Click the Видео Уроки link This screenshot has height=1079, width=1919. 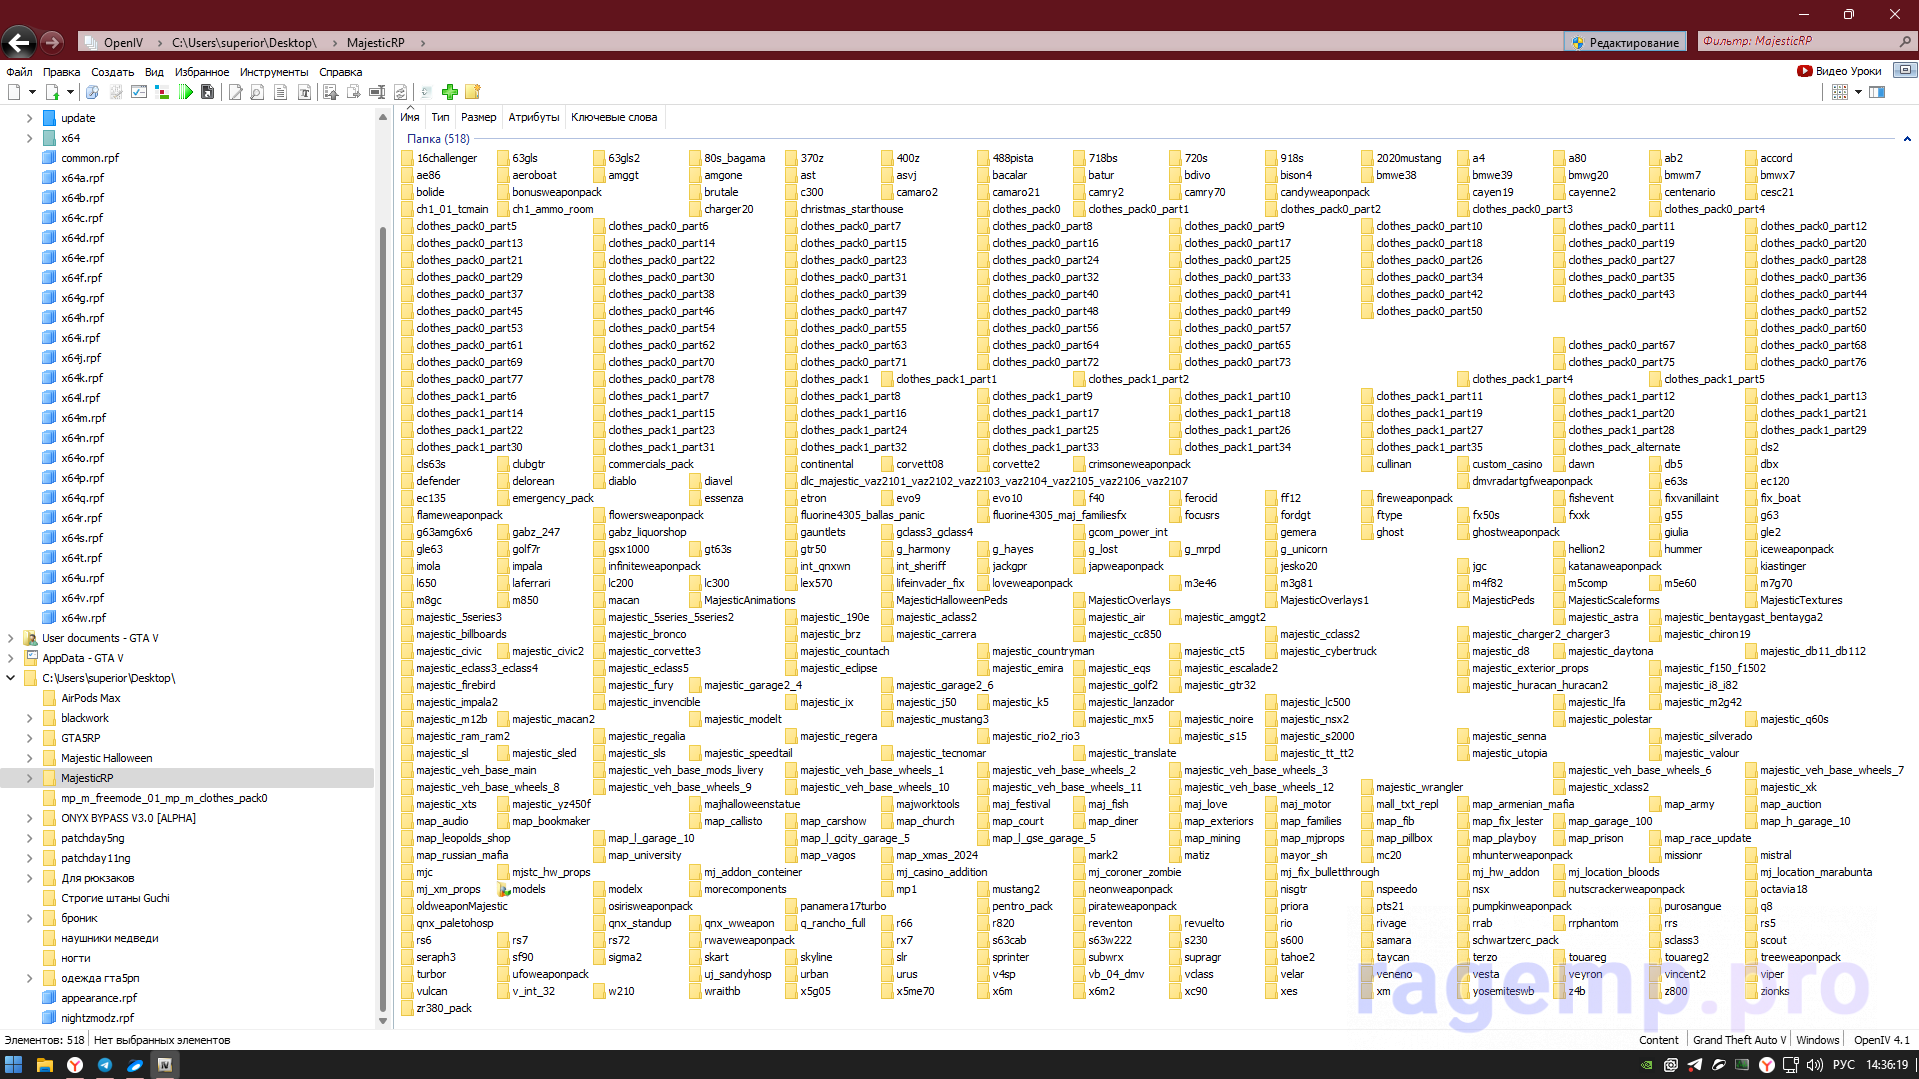point(1840,71)
